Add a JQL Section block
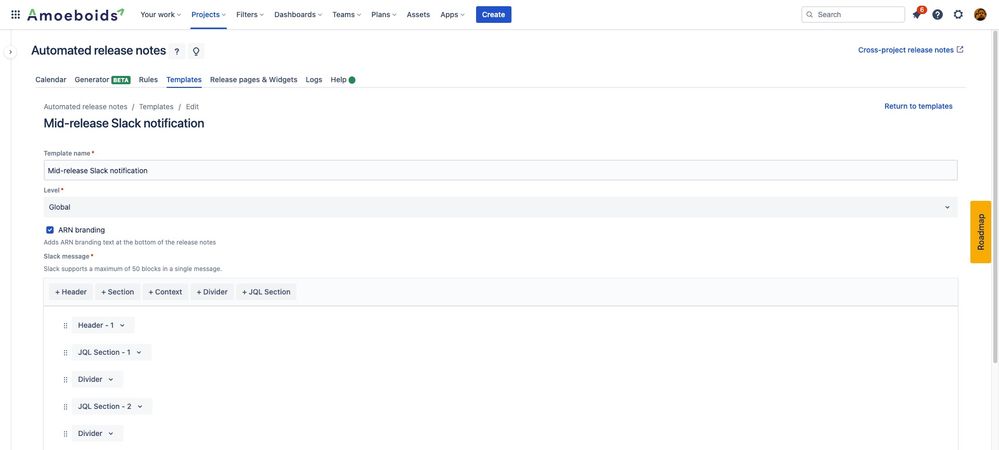 coord(266,292)
